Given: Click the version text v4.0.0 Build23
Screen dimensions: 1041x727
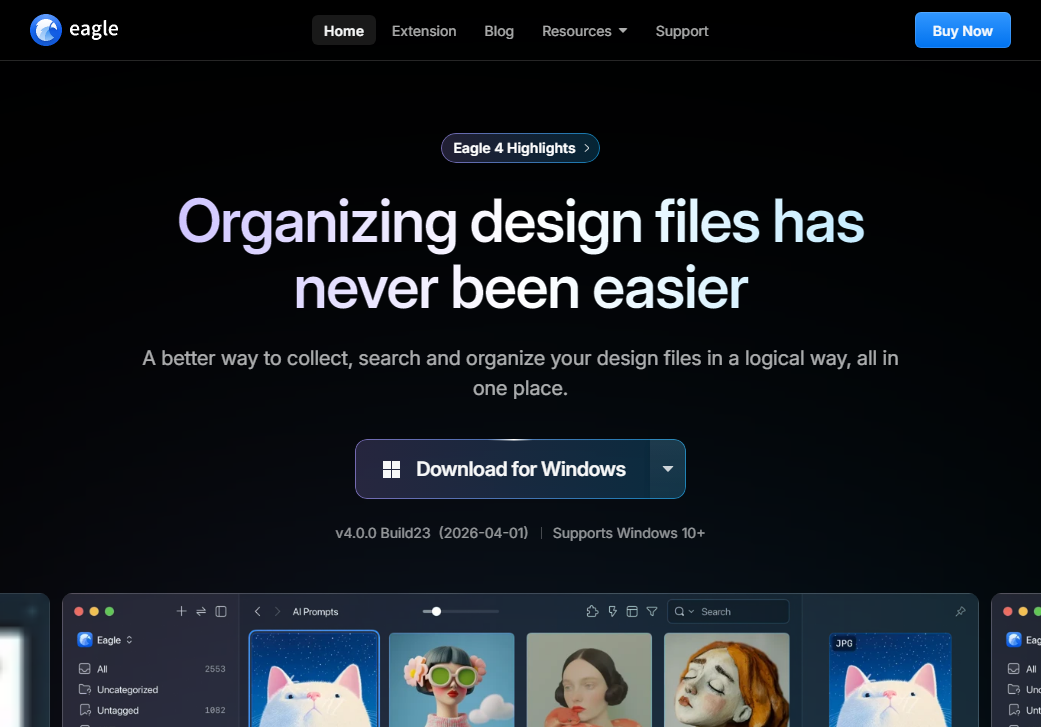Looking at the screenshot, I should [383, 533].
